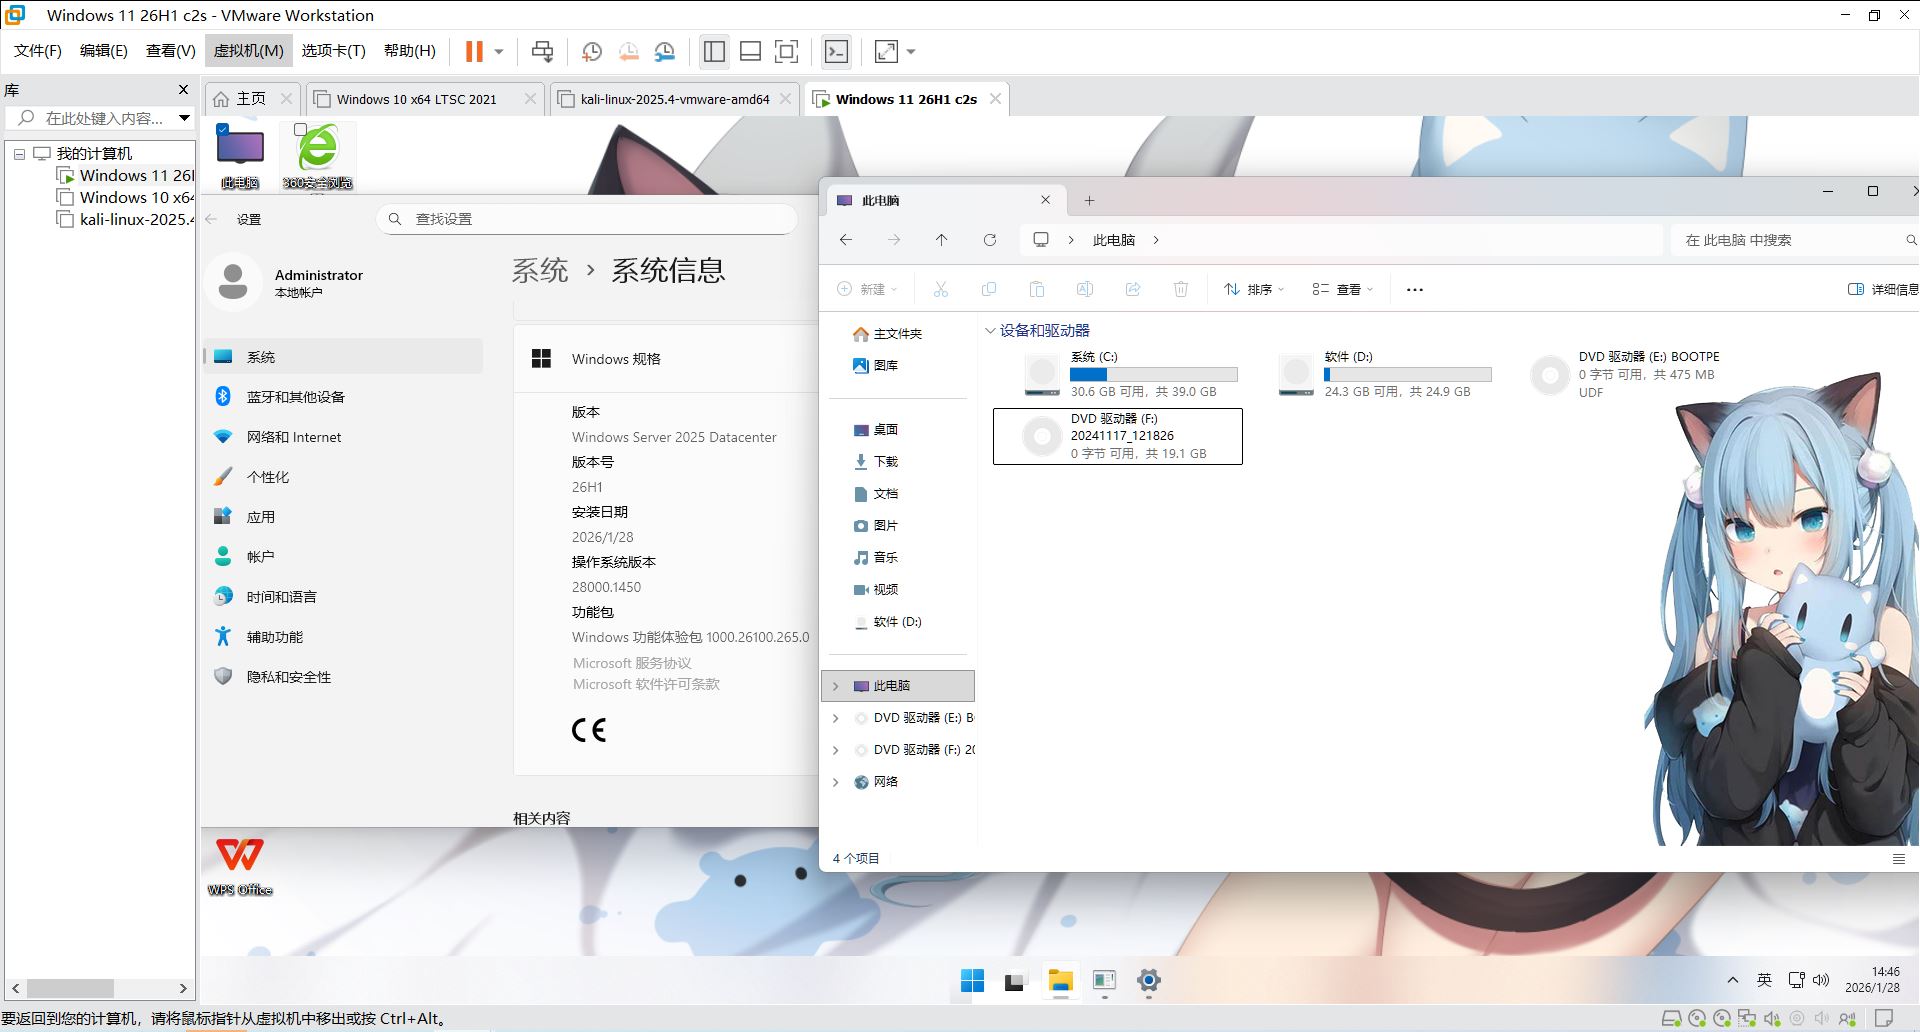1920x1032 pixels.
Task: Enter full screen mode via toolbar icon
Action: (x=787, y=52)
